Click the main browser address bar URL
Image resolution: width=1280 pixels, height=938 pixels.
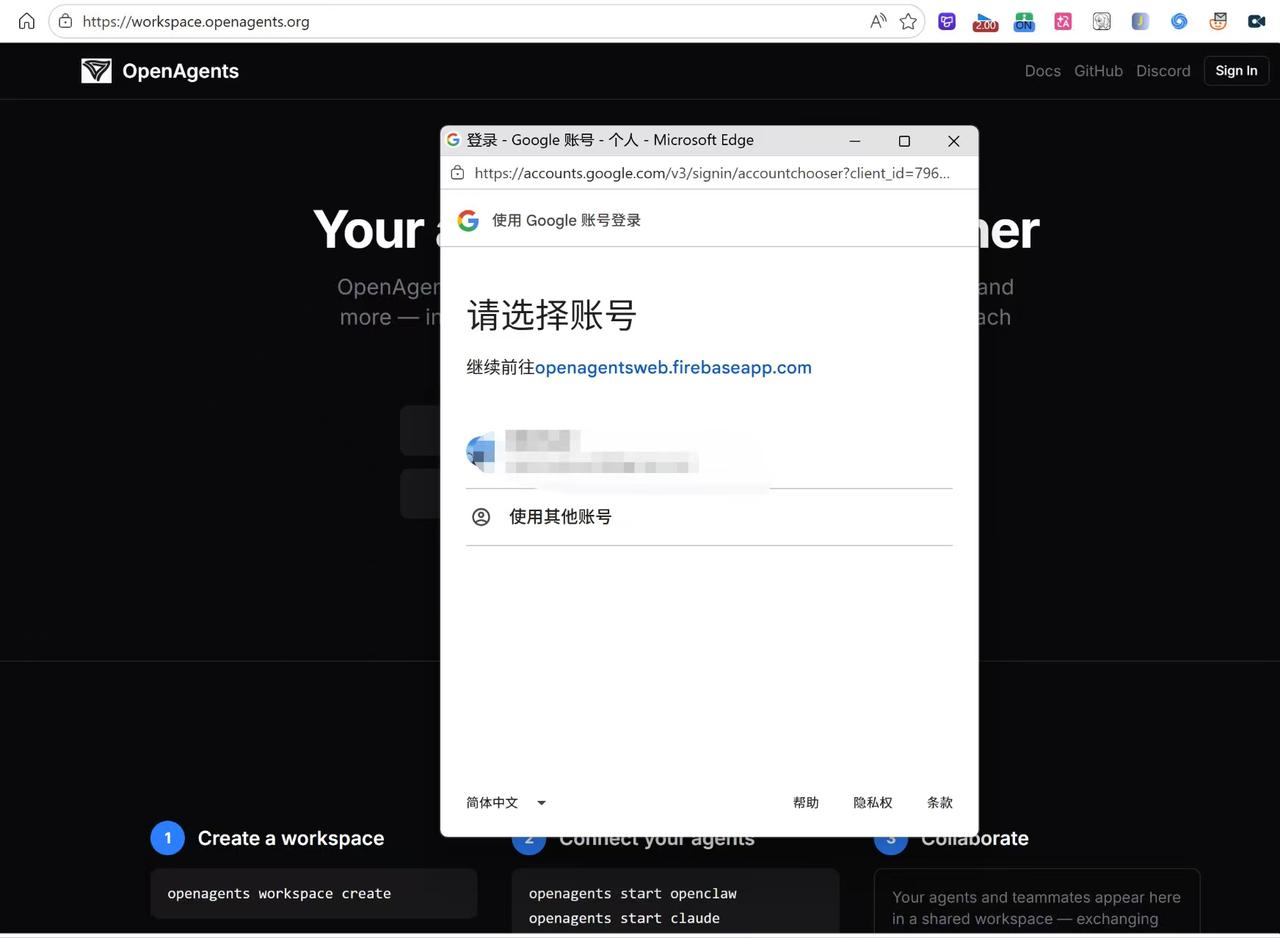(x=196, y=21)
